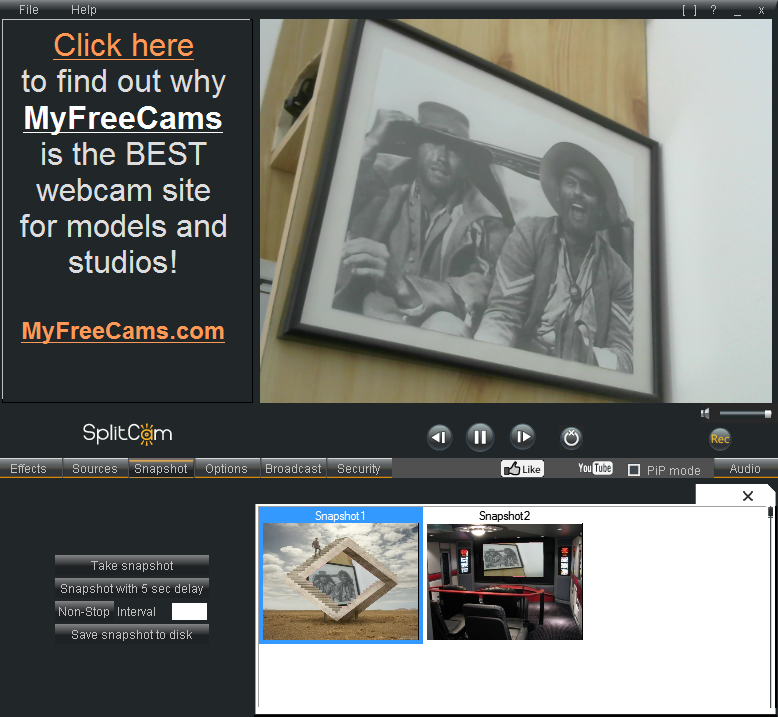Click the round reset/power icon

click(x=571, y=438)
